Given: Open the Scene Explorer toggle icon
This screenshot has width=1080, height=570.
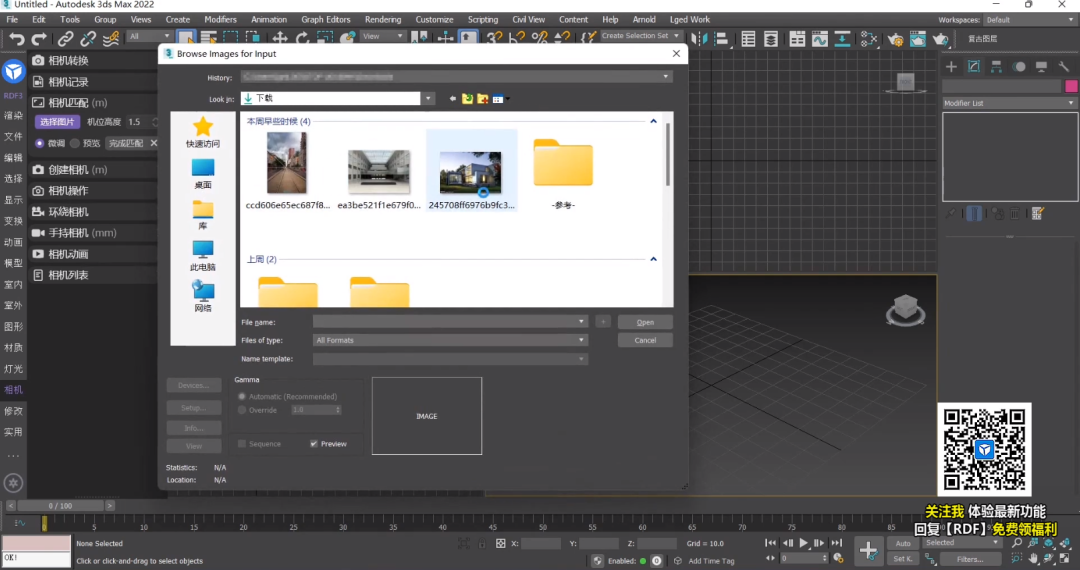Looking at the screenshot, I should pyautogui.click(x=749, y=39).
